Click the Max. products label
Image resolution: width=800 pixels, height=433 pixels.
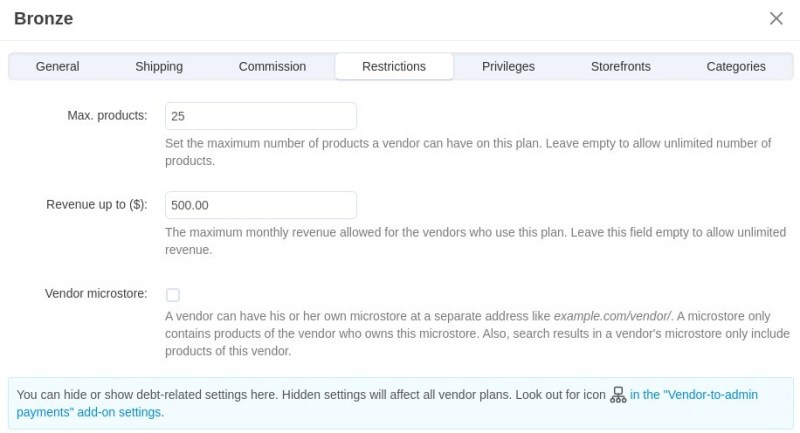coord(107,116)
